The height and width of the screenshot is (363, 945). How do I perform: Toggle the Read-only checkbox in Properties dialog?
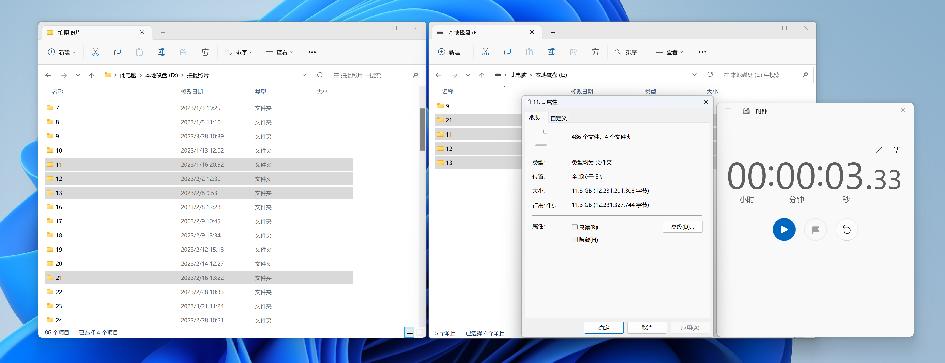click(x=575, y=227)
